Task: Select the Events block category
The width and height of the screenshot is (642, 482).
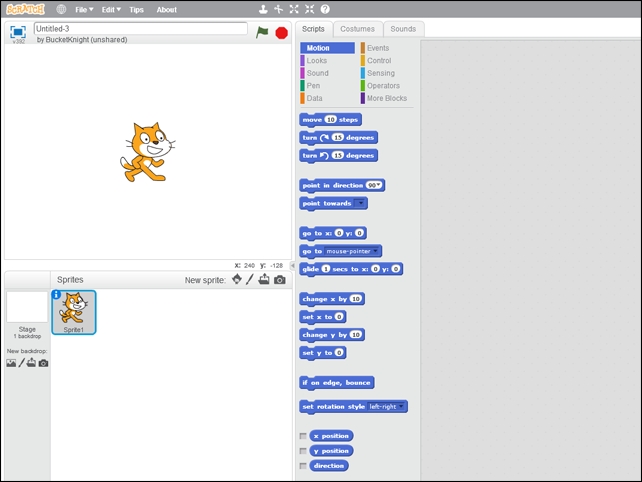Action: coord(378,48)
